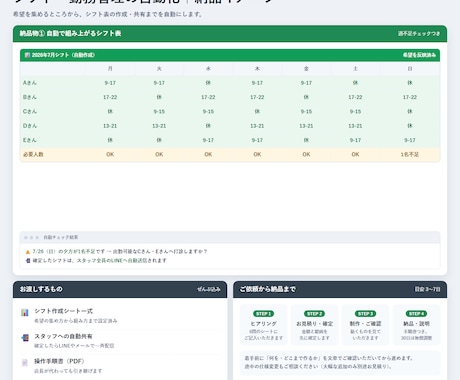Image resolution: width=460 pixels, height=380 pixels.
Task: Click the phone icon beside スタッフへの自動共有
Action: point(25,338)
